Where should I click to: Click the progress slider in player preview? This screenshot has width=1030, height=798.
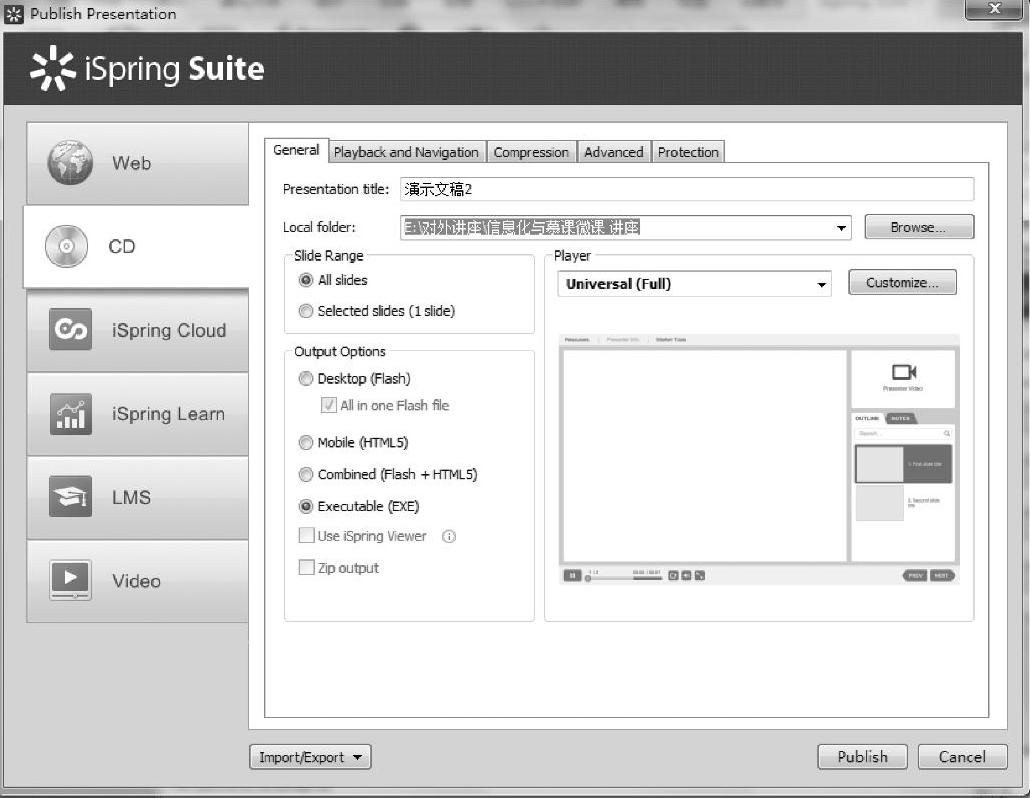pyautogui.click(x=623, y=579)
